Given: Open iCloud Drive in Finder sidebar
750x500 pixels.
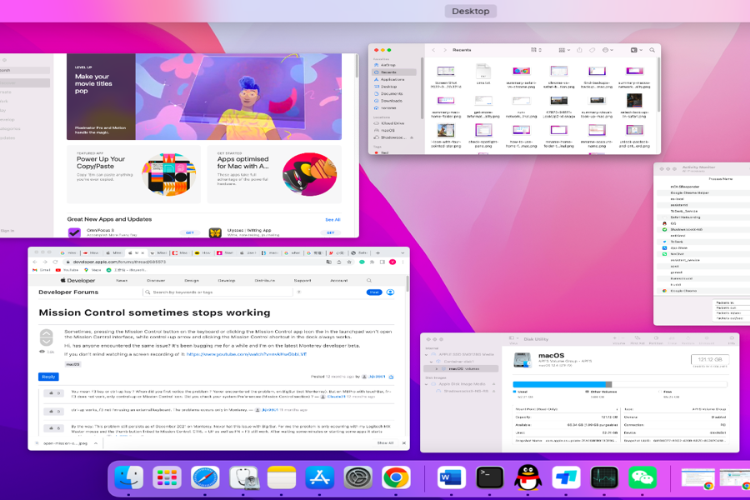Looking at the screenshot, I should [392, 123].
